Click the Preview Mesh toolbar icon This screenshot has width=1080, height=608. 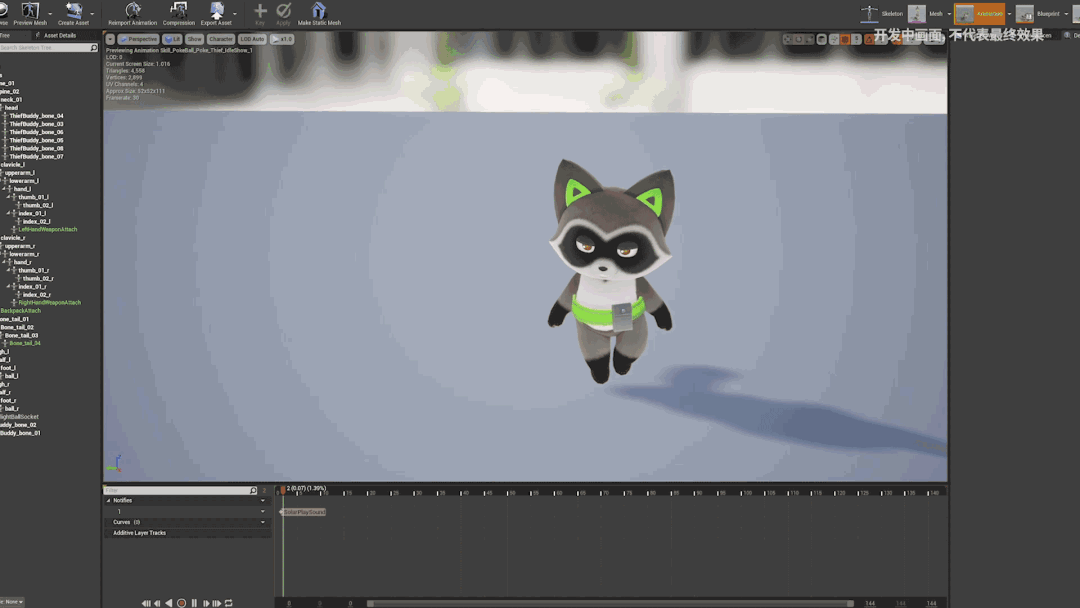click(x=30, y=12)
